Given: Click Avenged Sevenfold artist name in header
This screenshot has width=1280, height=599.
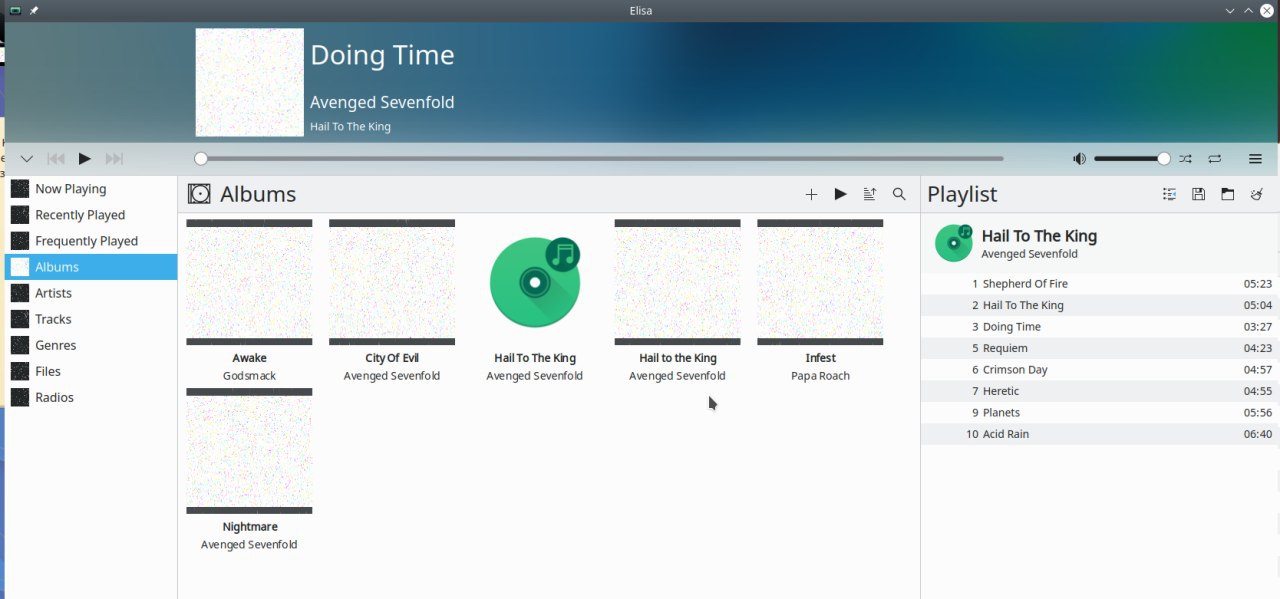Looking at the screenshot, I should point(382,102).
